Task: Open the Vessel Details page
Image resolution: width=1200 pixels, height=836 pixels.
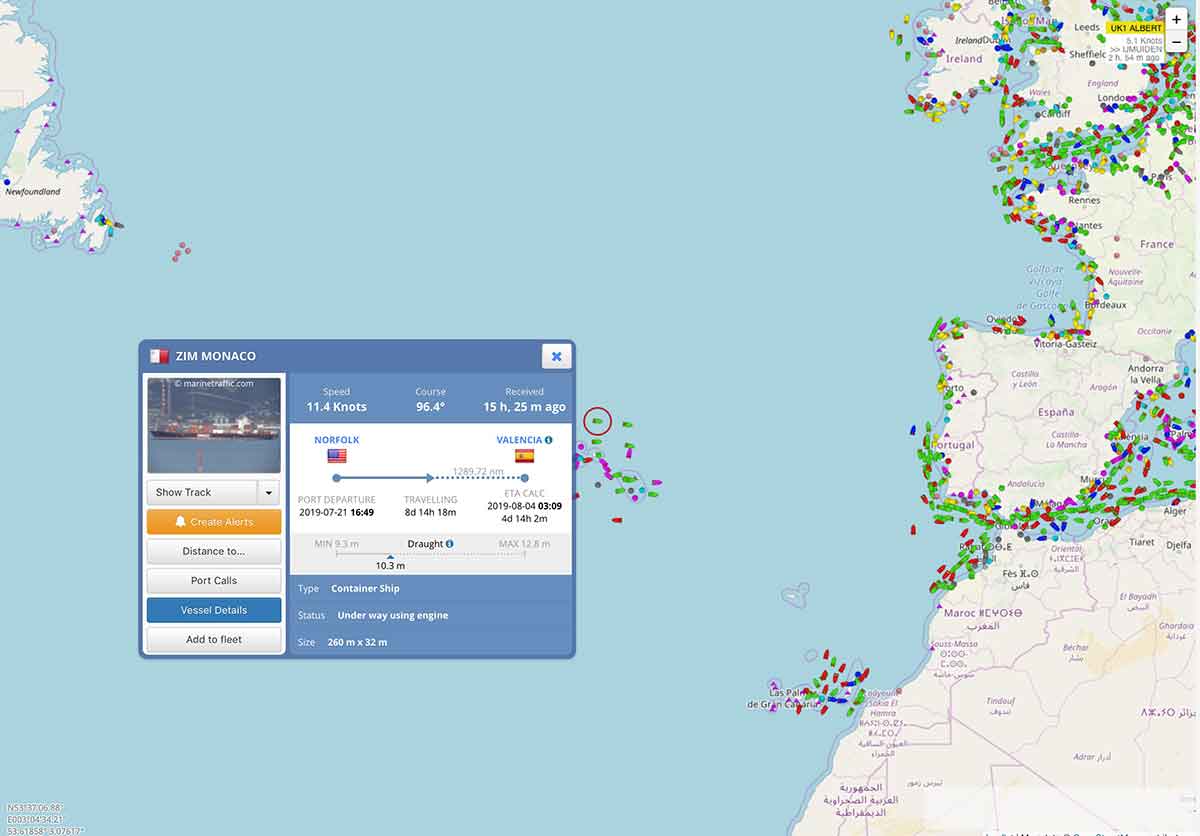Action: (x=213, y=610)
